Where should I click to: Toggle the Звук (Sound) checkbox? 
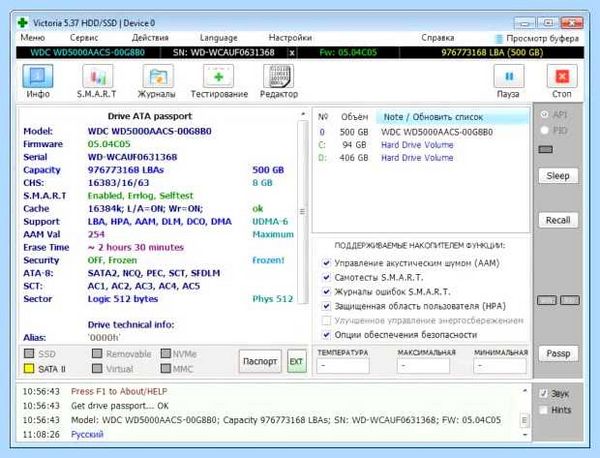[x=543, y=394]
